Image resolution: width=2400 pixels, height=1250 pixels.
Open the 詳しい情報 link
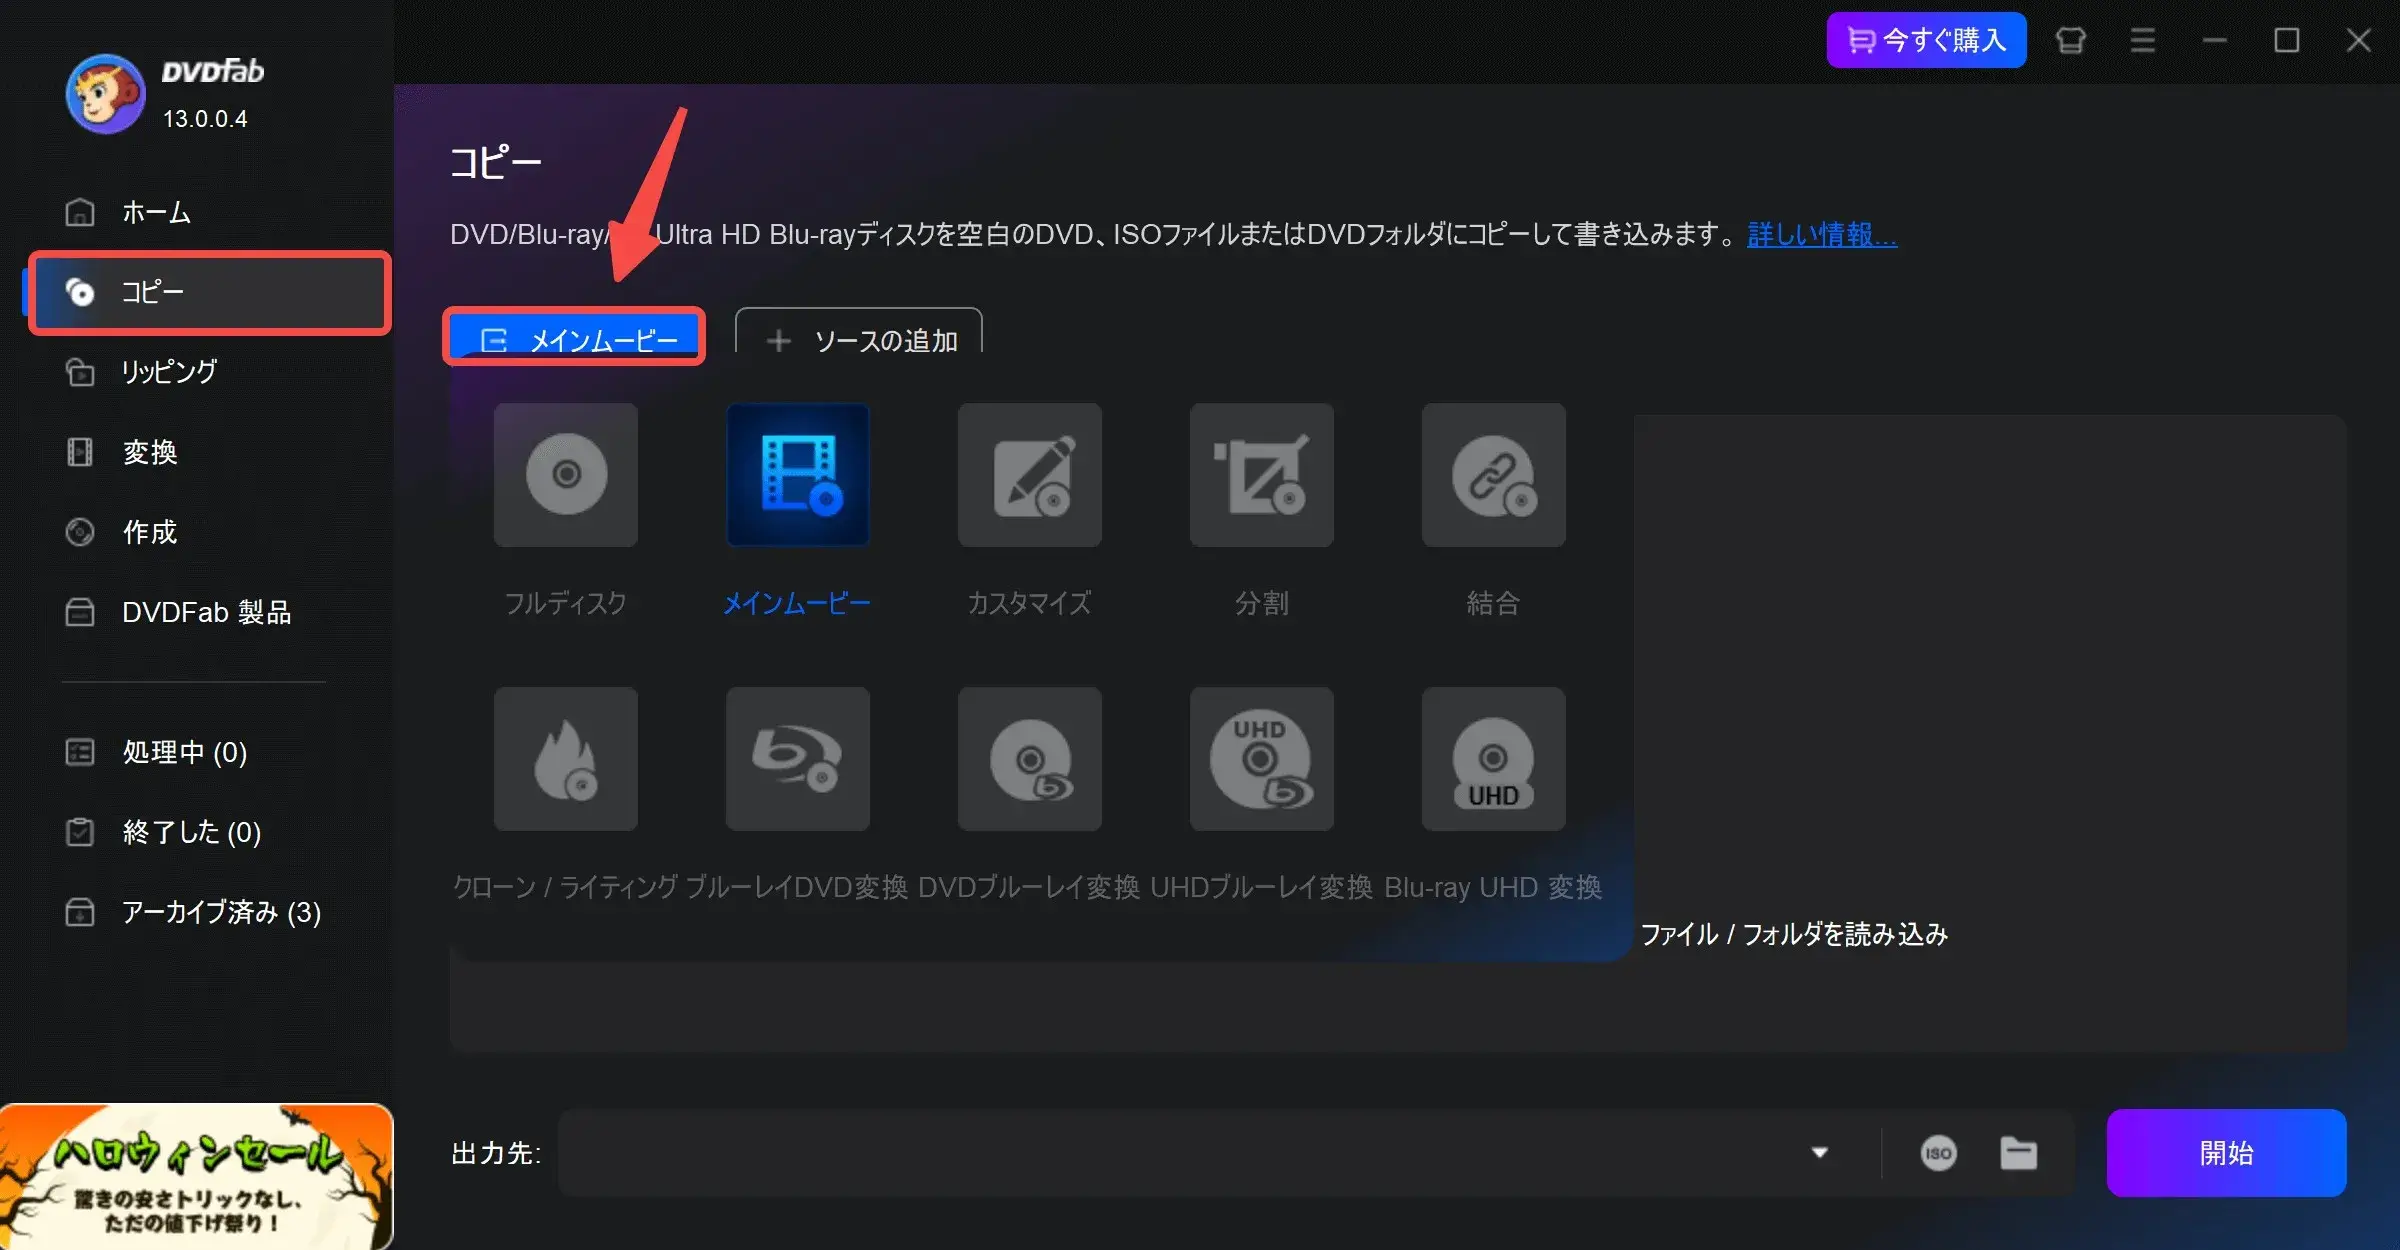[x=1821, y=234]
